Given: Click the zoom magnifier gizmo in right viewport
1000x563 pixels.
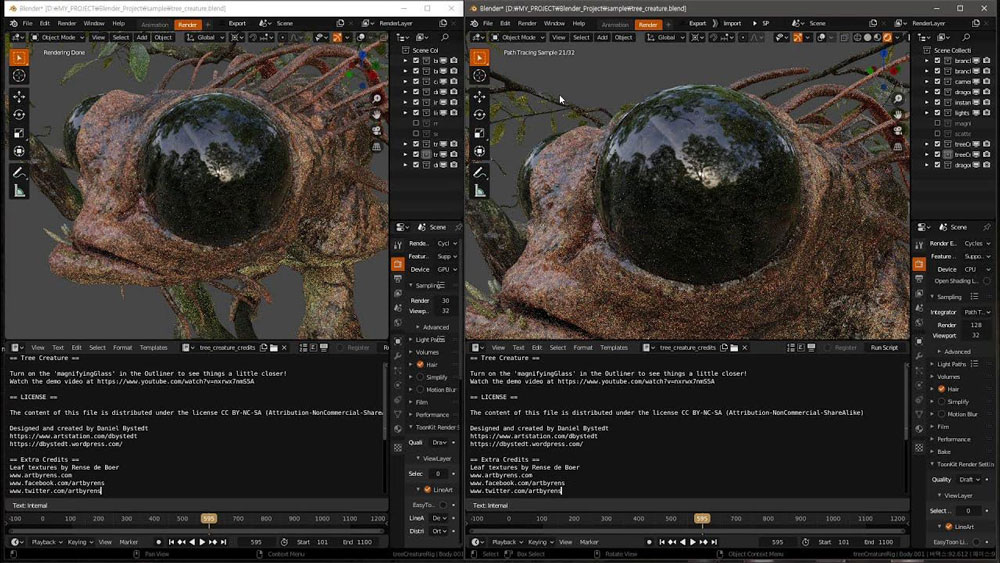Looking at the screenshot, I should [x=898, y=99].
